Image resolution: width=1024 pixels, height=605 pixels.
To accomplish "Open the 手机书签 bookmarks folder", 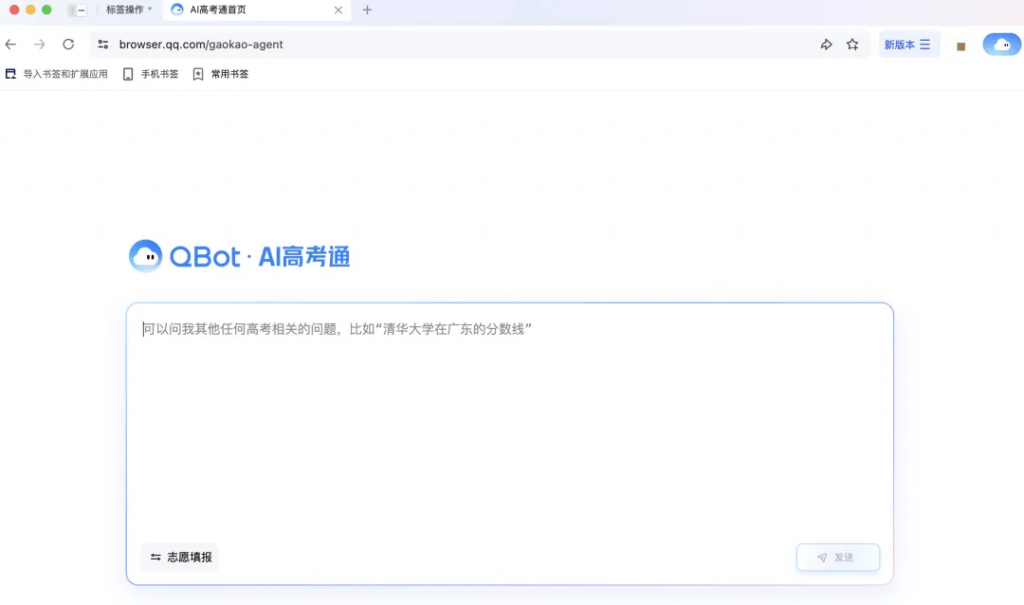I will point(151,74).
